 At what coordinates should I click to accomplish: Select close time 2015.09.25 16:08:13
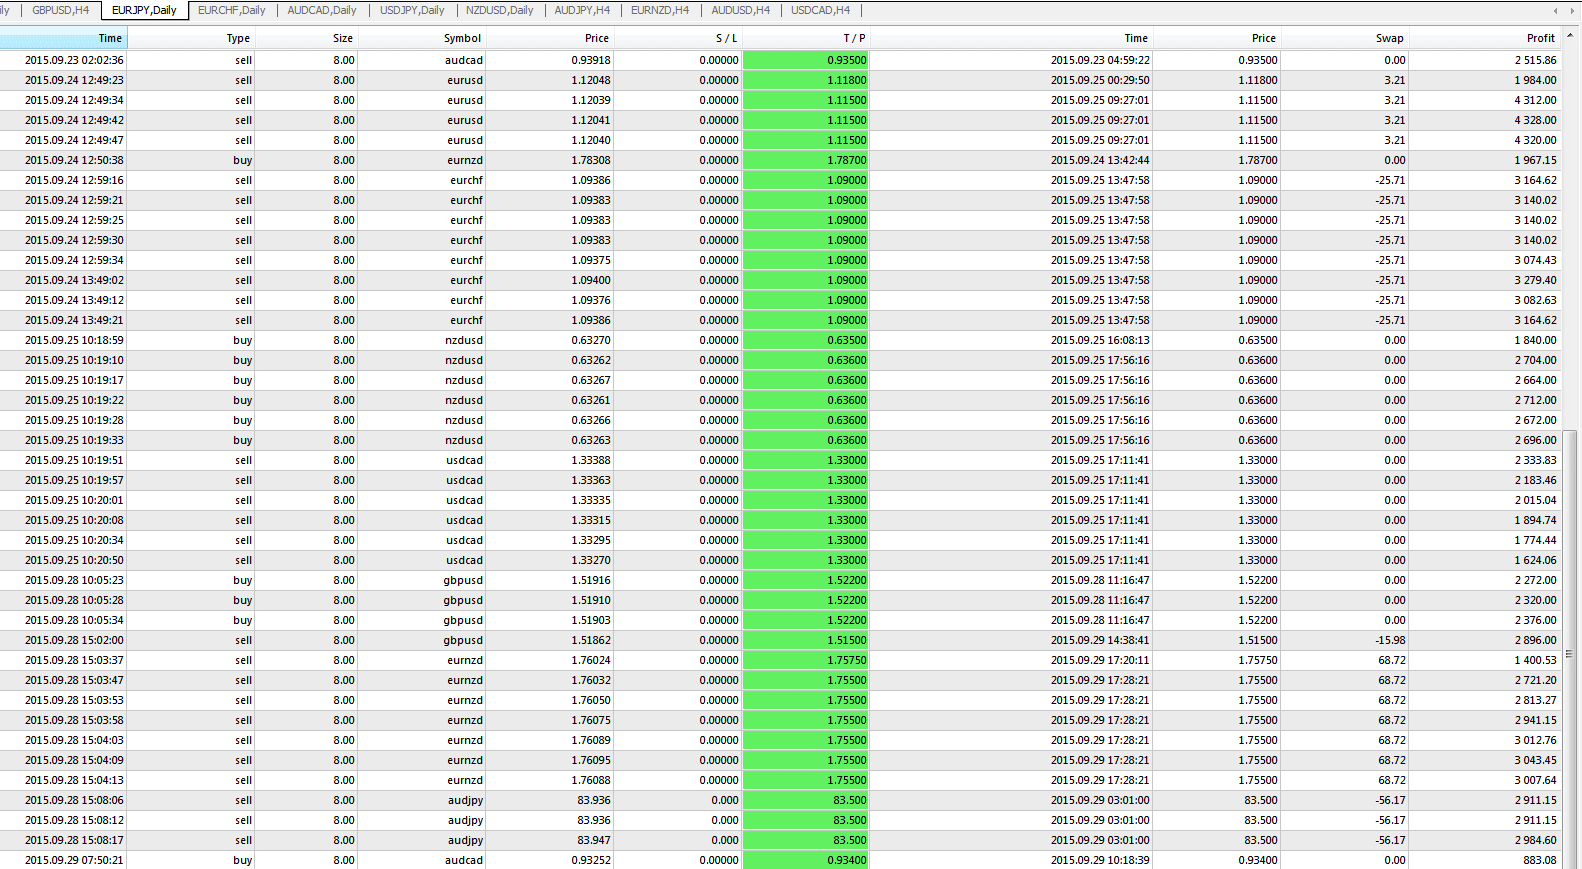point(1100,340)
